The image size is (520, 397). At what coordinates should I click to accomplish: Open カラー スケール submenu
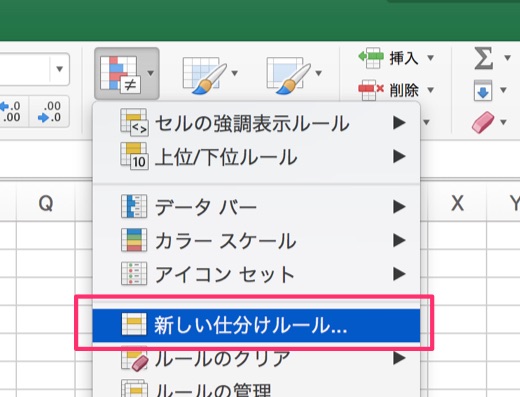point(256,240)
